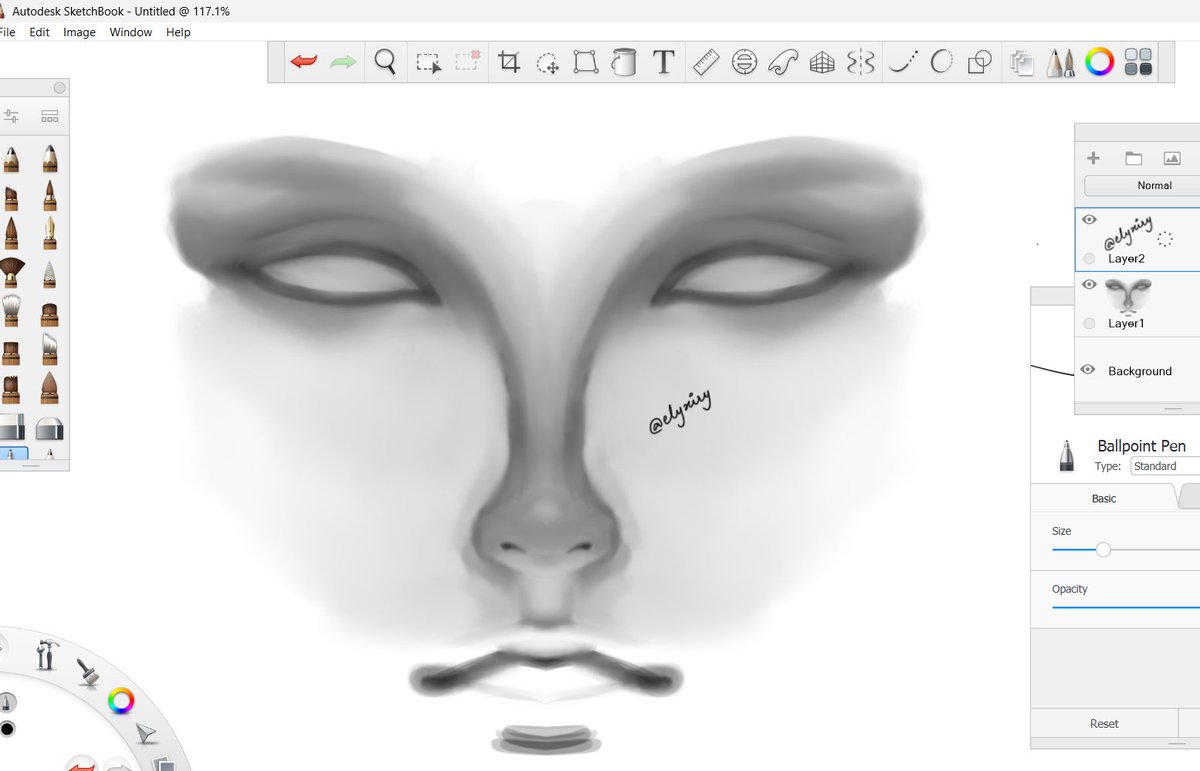Viewport: 1200px width, 771px height.
Task: Add a layer group folder
Action: 1133,158
